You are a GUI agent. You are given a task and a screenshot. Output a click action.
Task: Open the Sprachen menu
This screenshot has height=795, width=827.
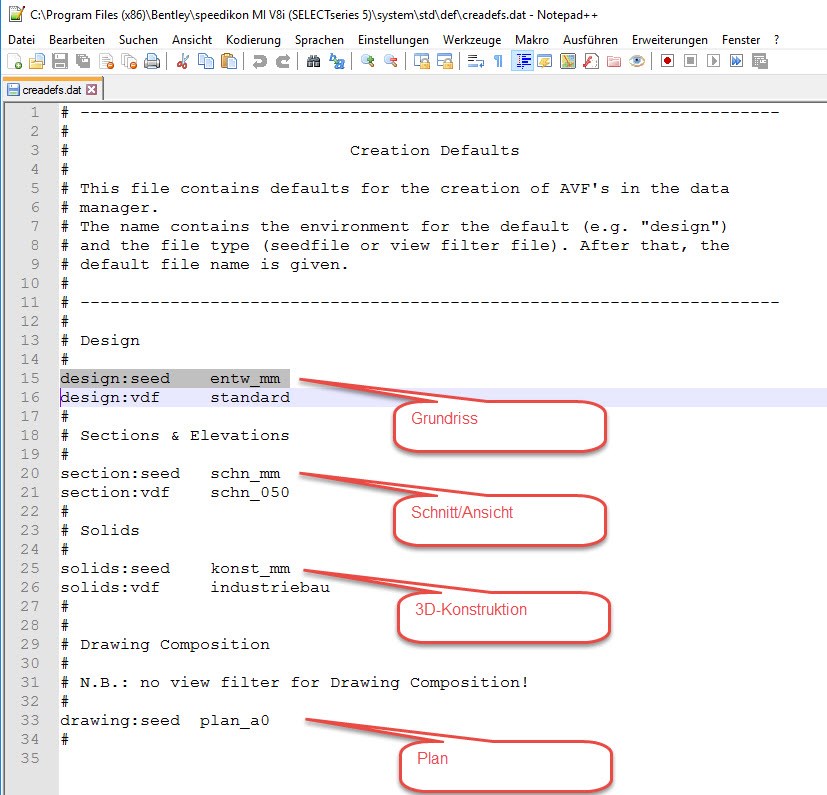coord(319,40)
